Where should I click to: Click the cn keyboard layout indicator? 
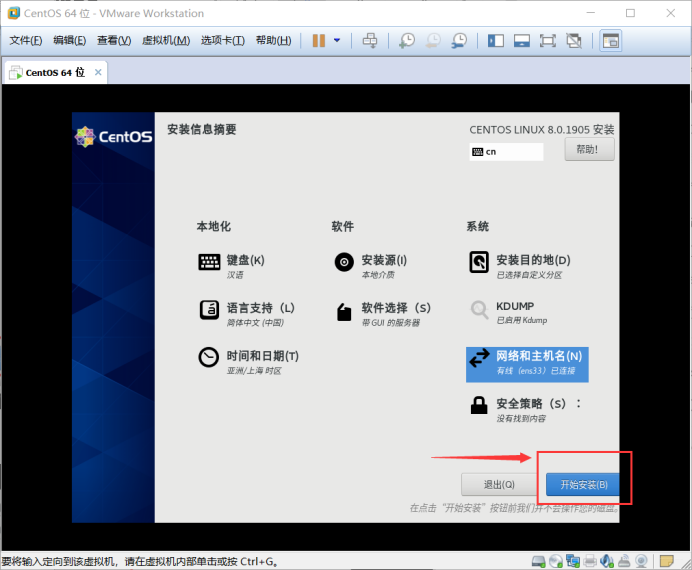[x=506, y=152]
